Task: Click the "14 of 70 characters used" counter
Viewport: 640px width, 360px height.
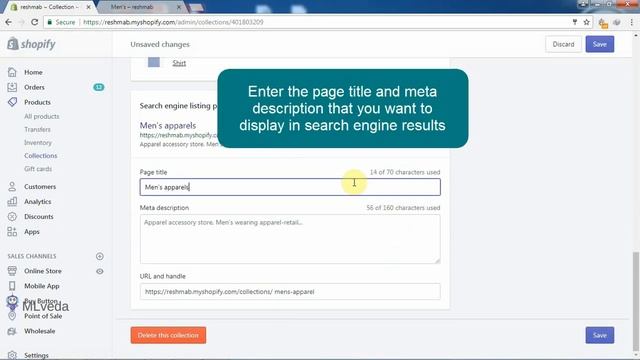Action: (x=405, y=172)
